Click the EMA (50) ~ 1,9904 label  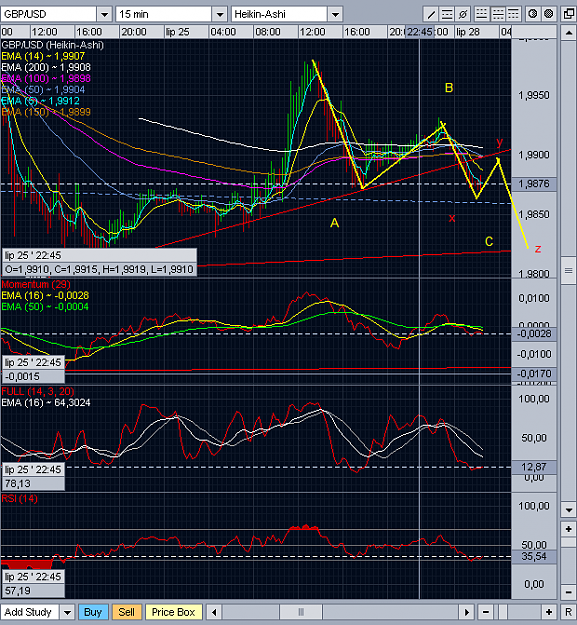coord(43,90)
